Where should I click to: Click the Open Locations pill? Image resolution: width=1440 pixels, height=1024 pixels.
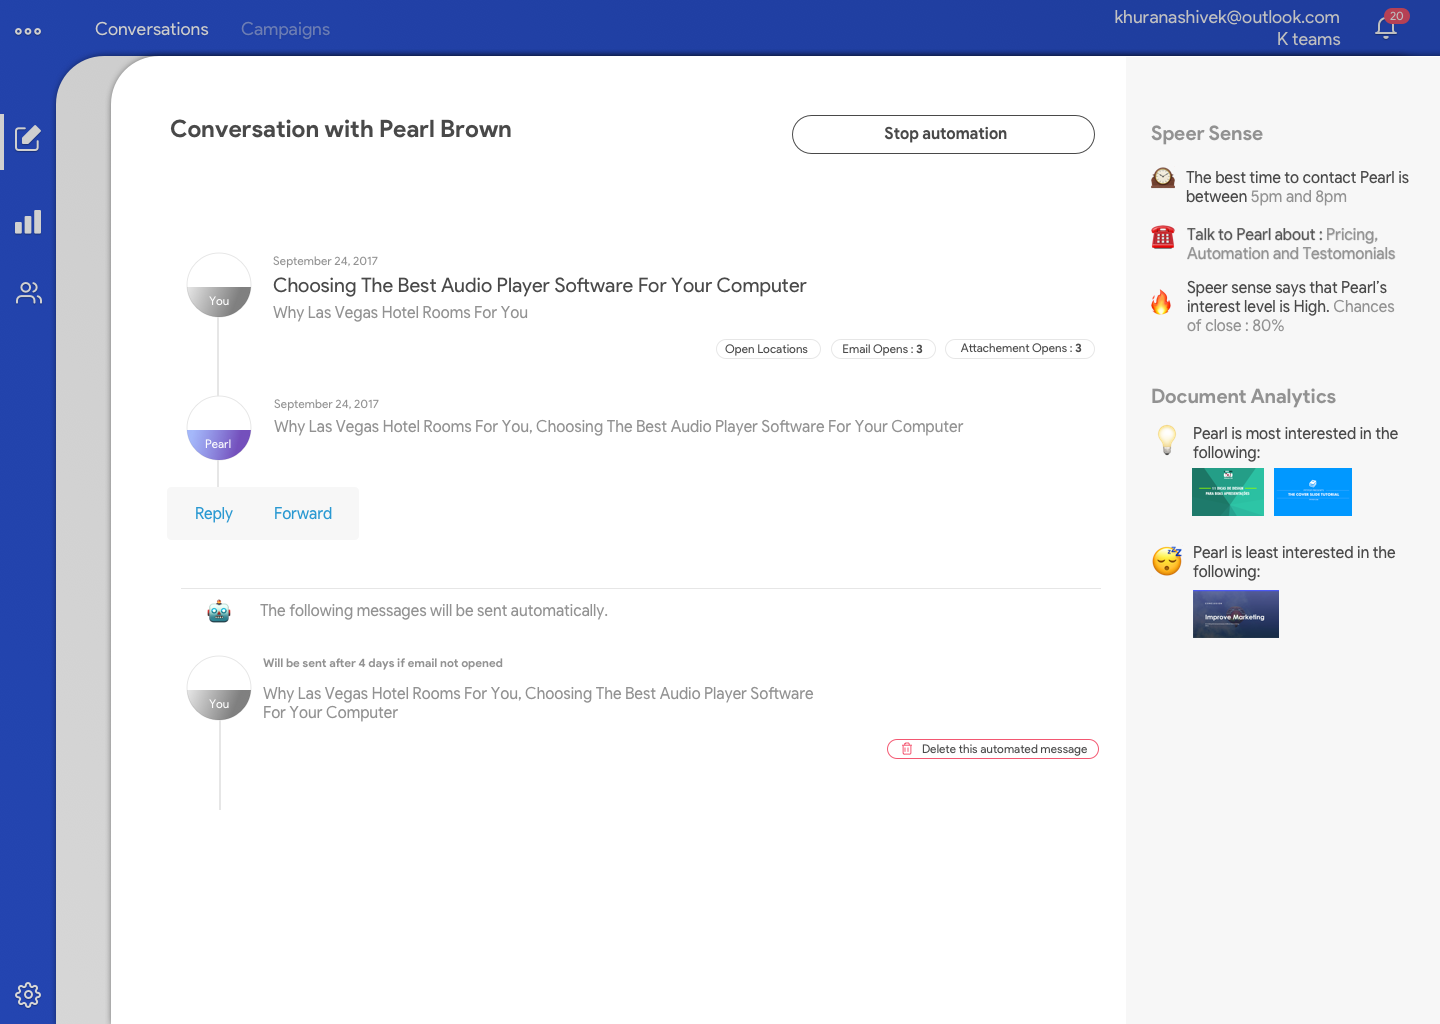767,349
